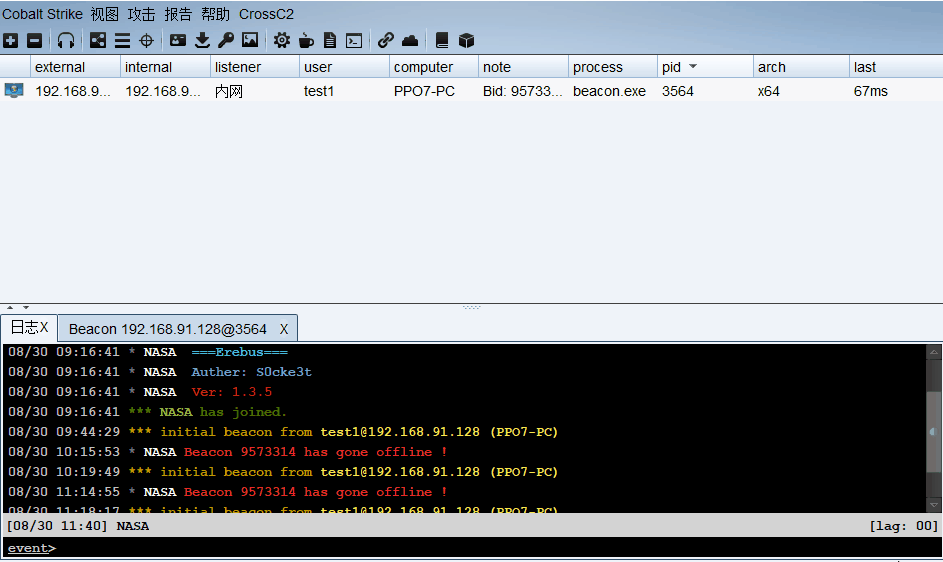
Task: Open downloaded files via download arrow icon
Action: point(202,40)
